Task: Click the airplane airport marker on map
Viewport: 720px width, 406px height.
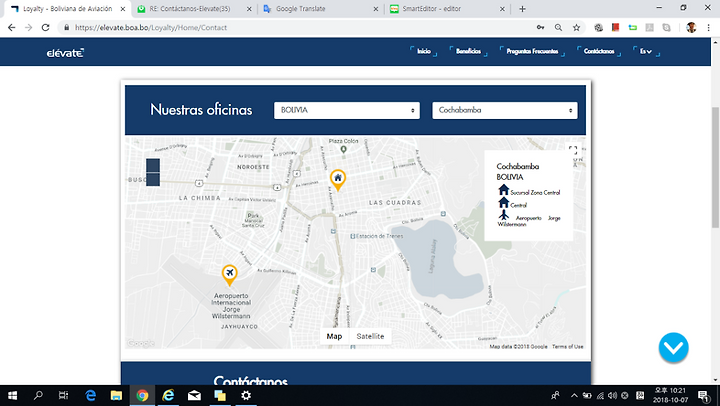Action: [x=230, y=275]
